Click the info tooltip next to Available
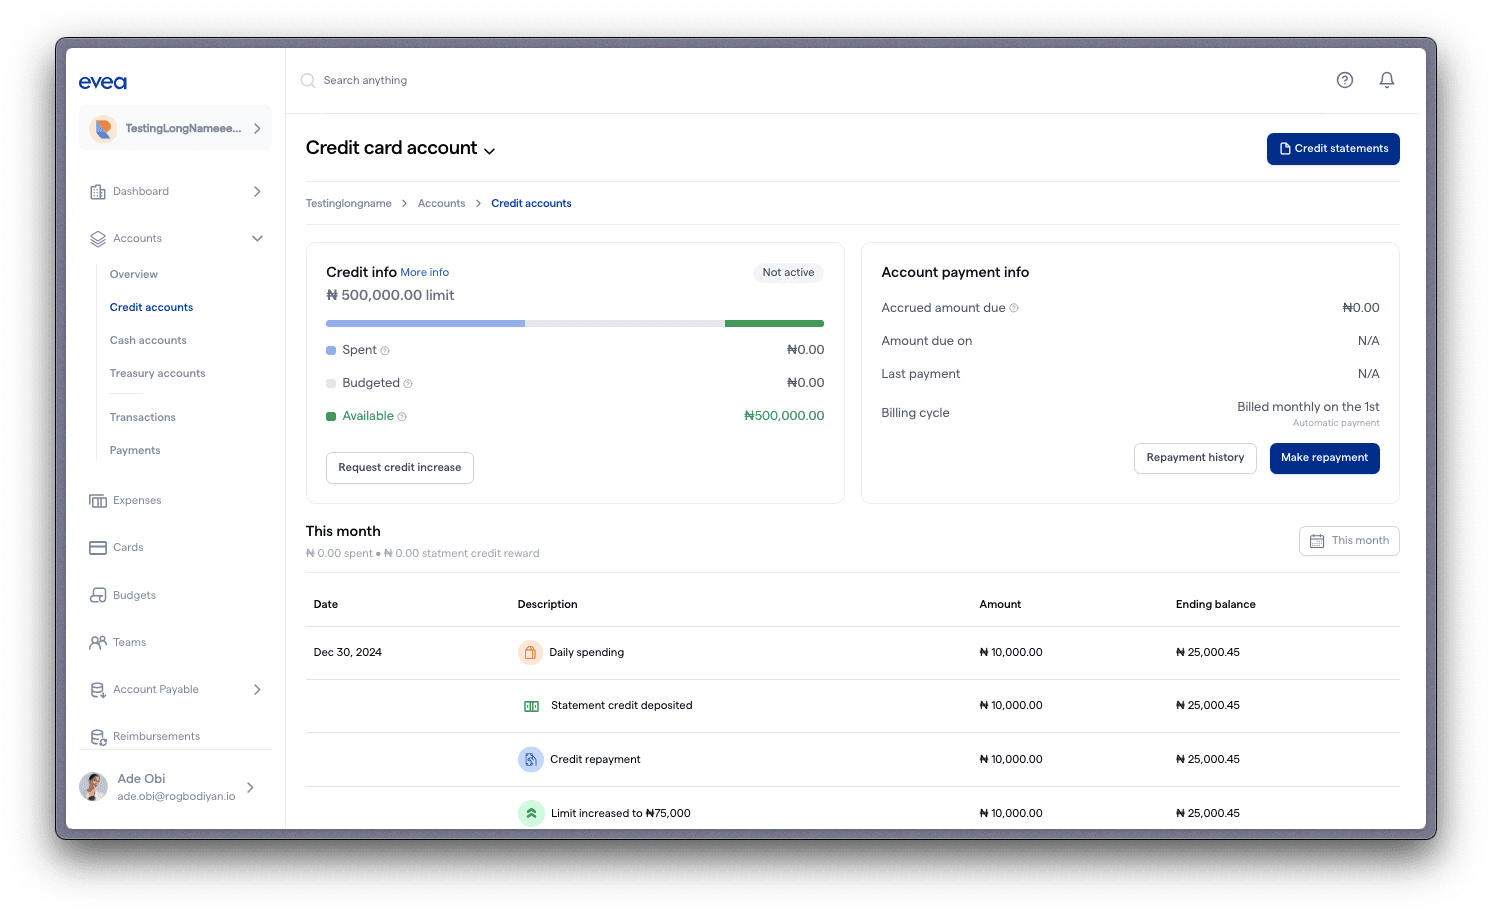Viewport: 1492px width, 913px height. (x=401, y=416)
